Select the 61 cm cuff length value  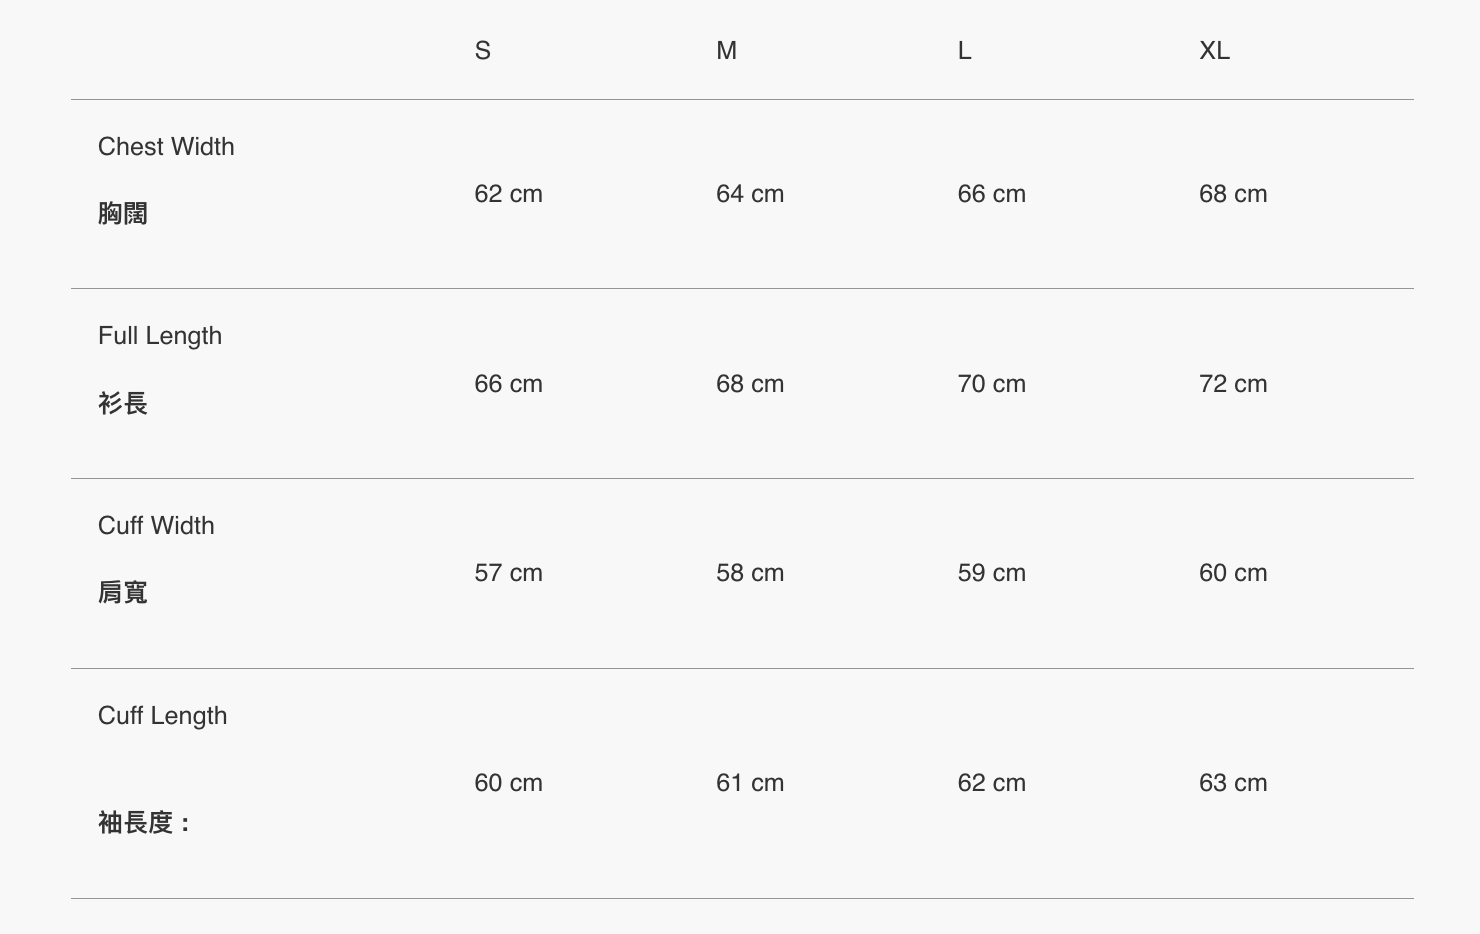pyautogui.click(x=750, y=783)
